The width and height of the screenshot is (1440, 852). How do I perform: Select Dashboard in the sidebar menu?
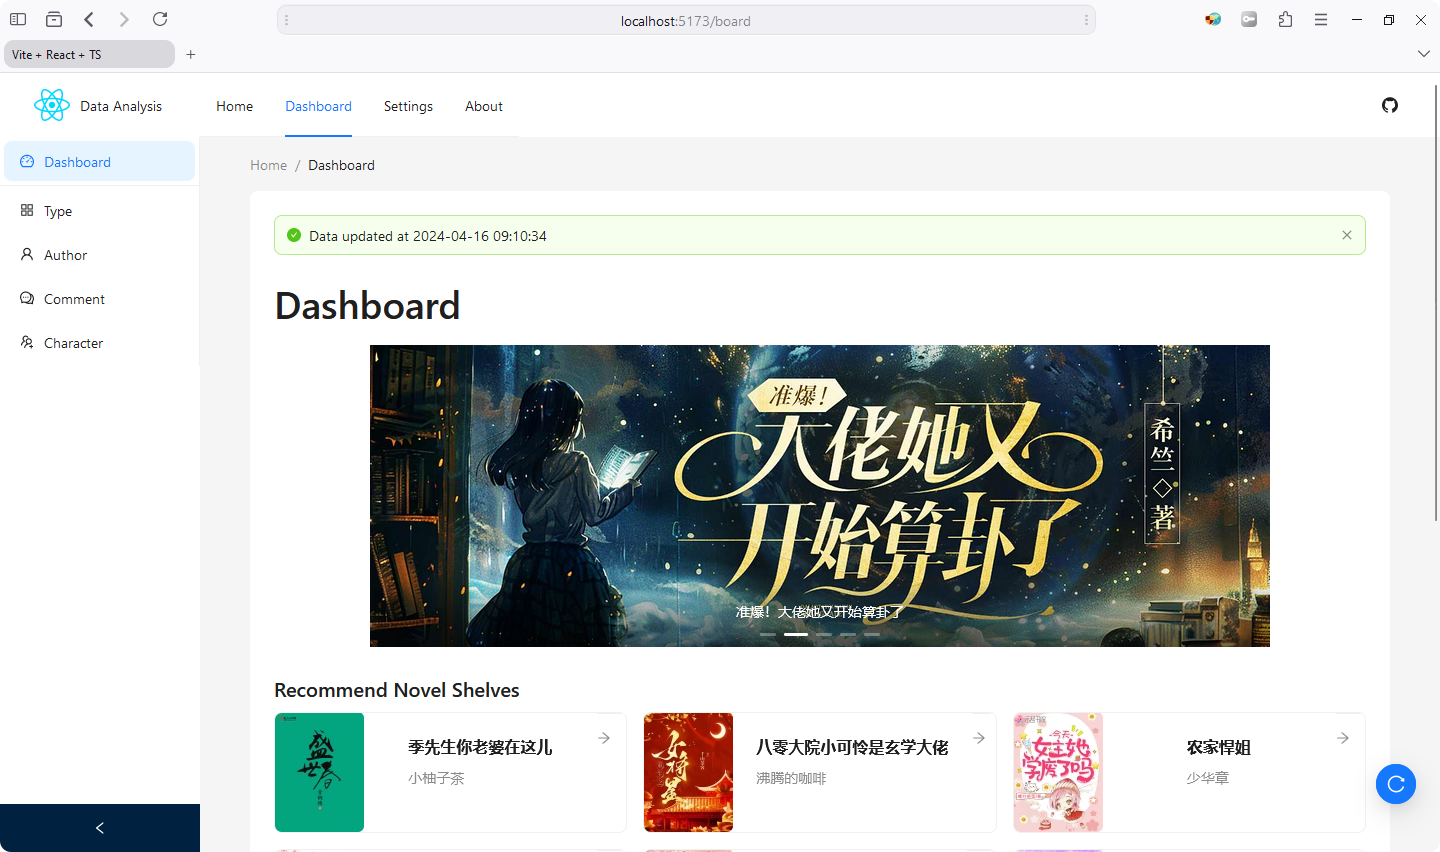[x=99, y=161]
